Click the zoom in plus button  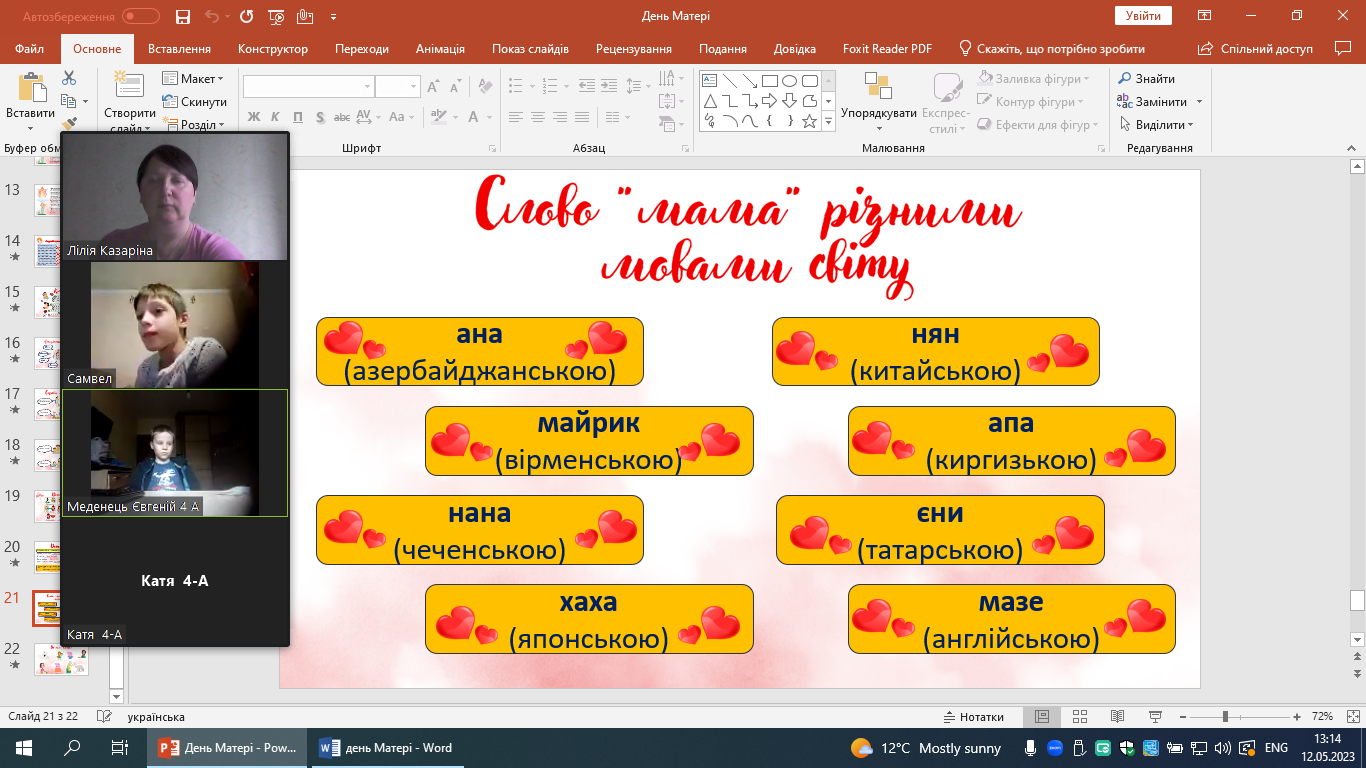tap(1297, 717)
